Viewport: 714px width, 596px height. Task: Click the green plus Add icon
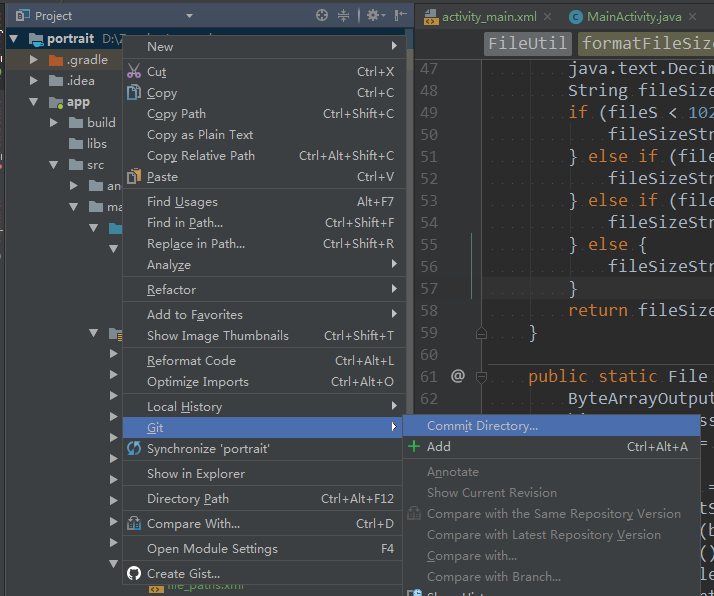click(414, 447)
